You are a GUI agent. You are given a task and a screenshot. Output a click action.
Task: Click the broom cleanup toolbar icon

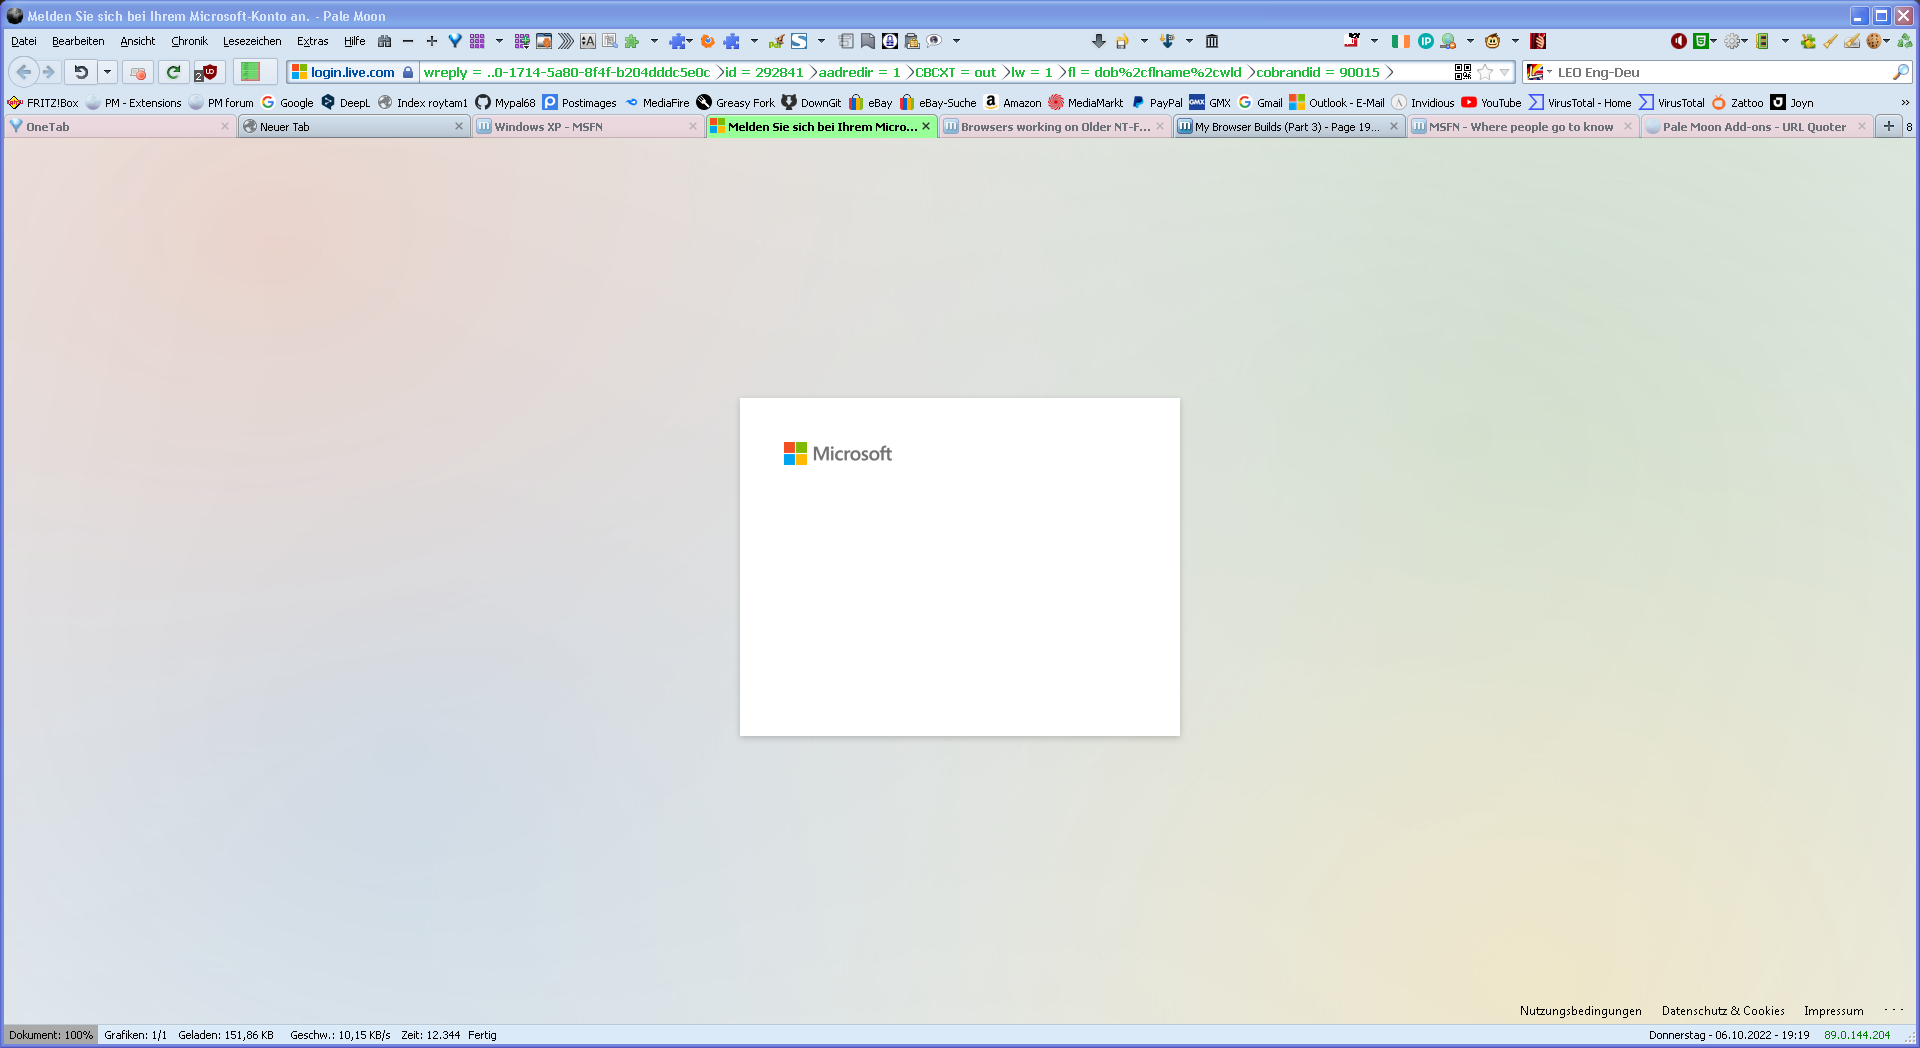point(1831,41)
